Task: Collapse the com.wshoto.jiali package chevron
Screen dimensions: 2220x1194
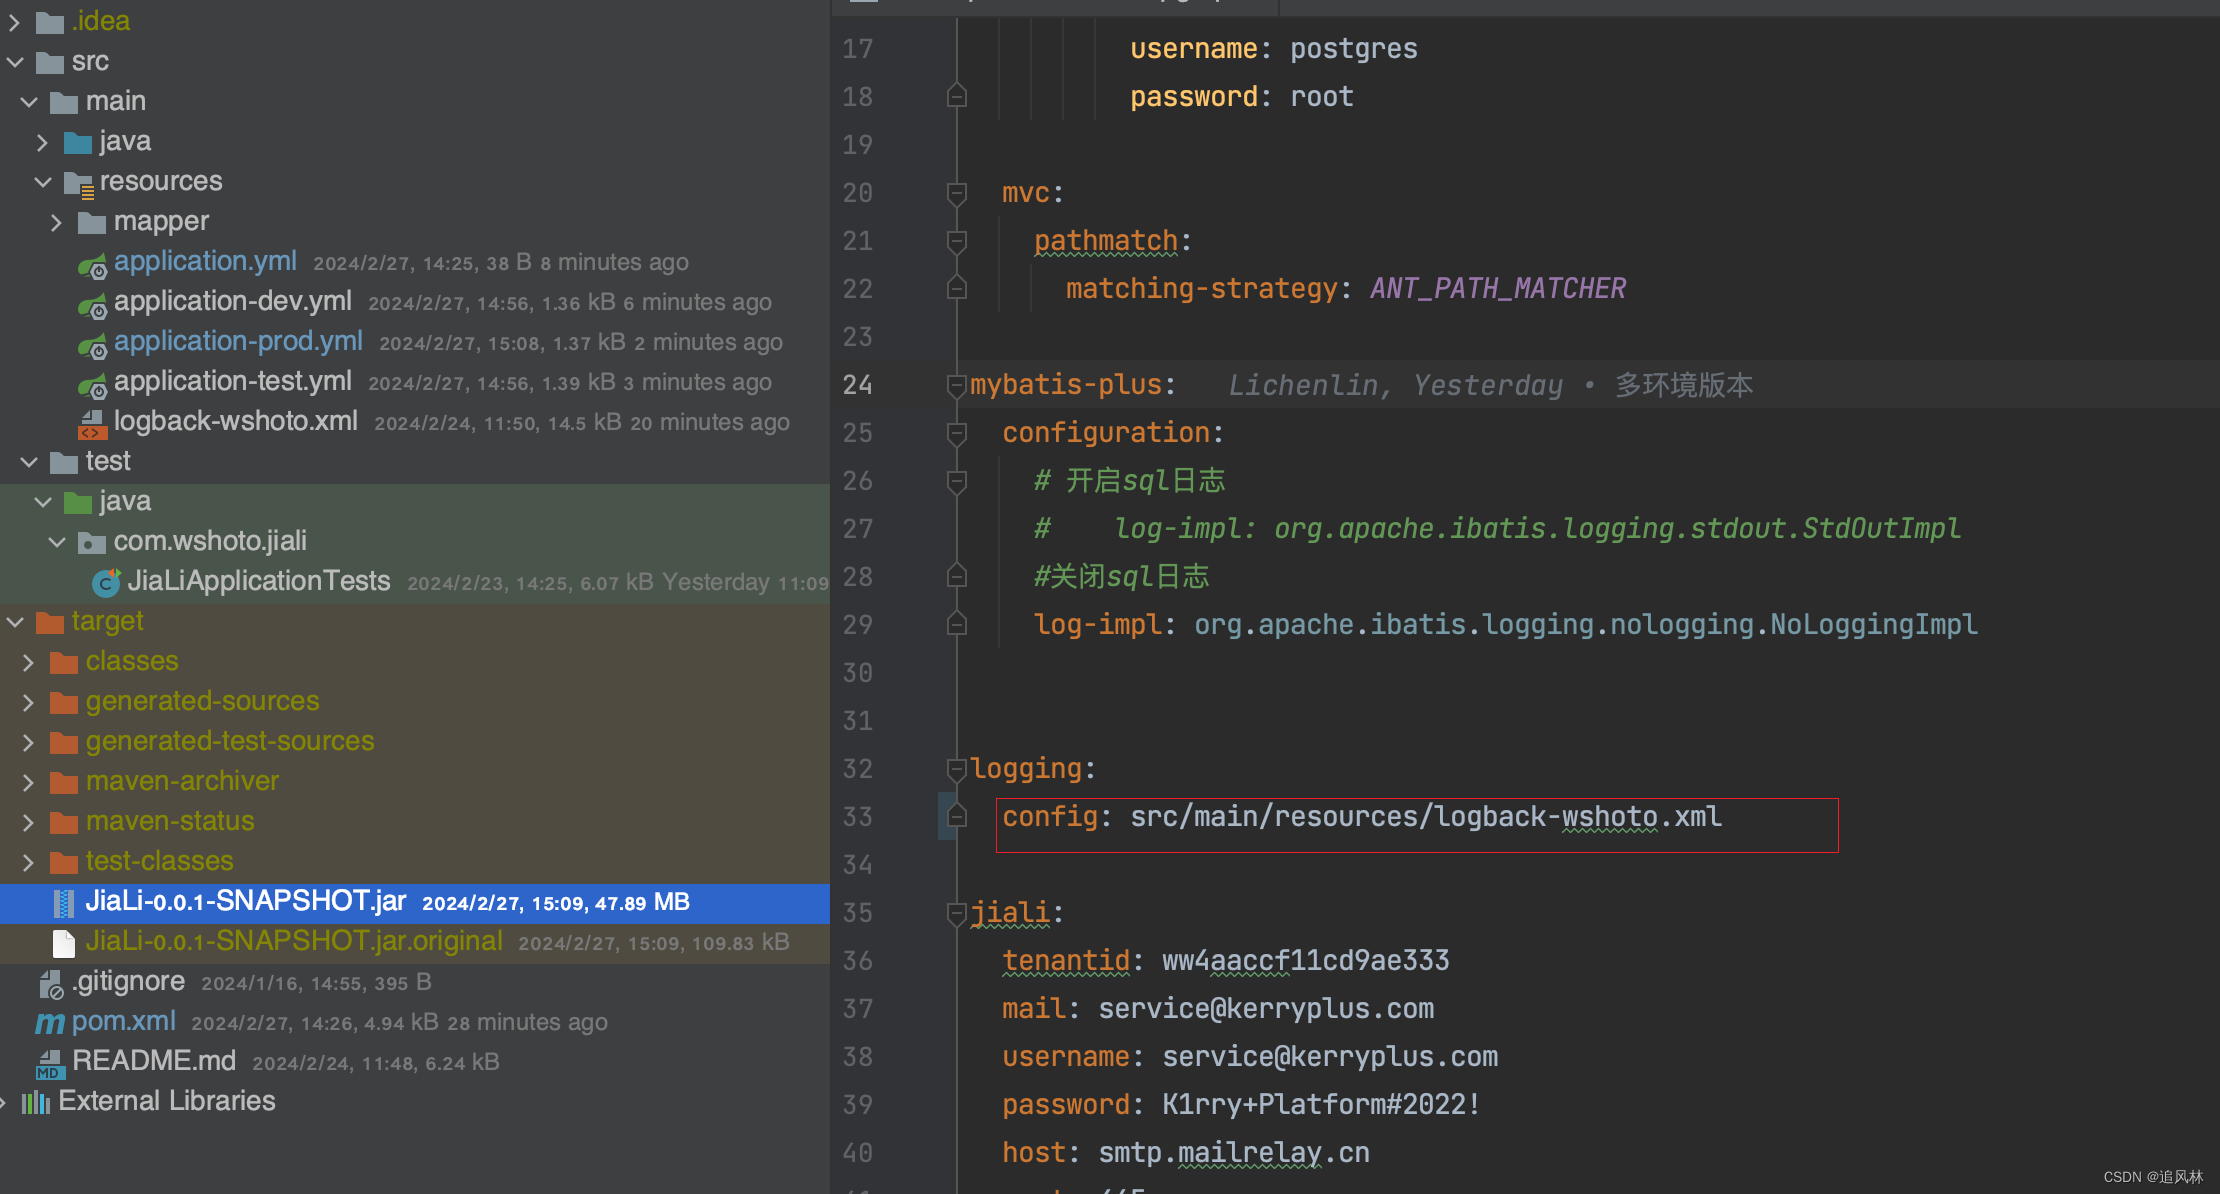Action: (x=57, y=542)
